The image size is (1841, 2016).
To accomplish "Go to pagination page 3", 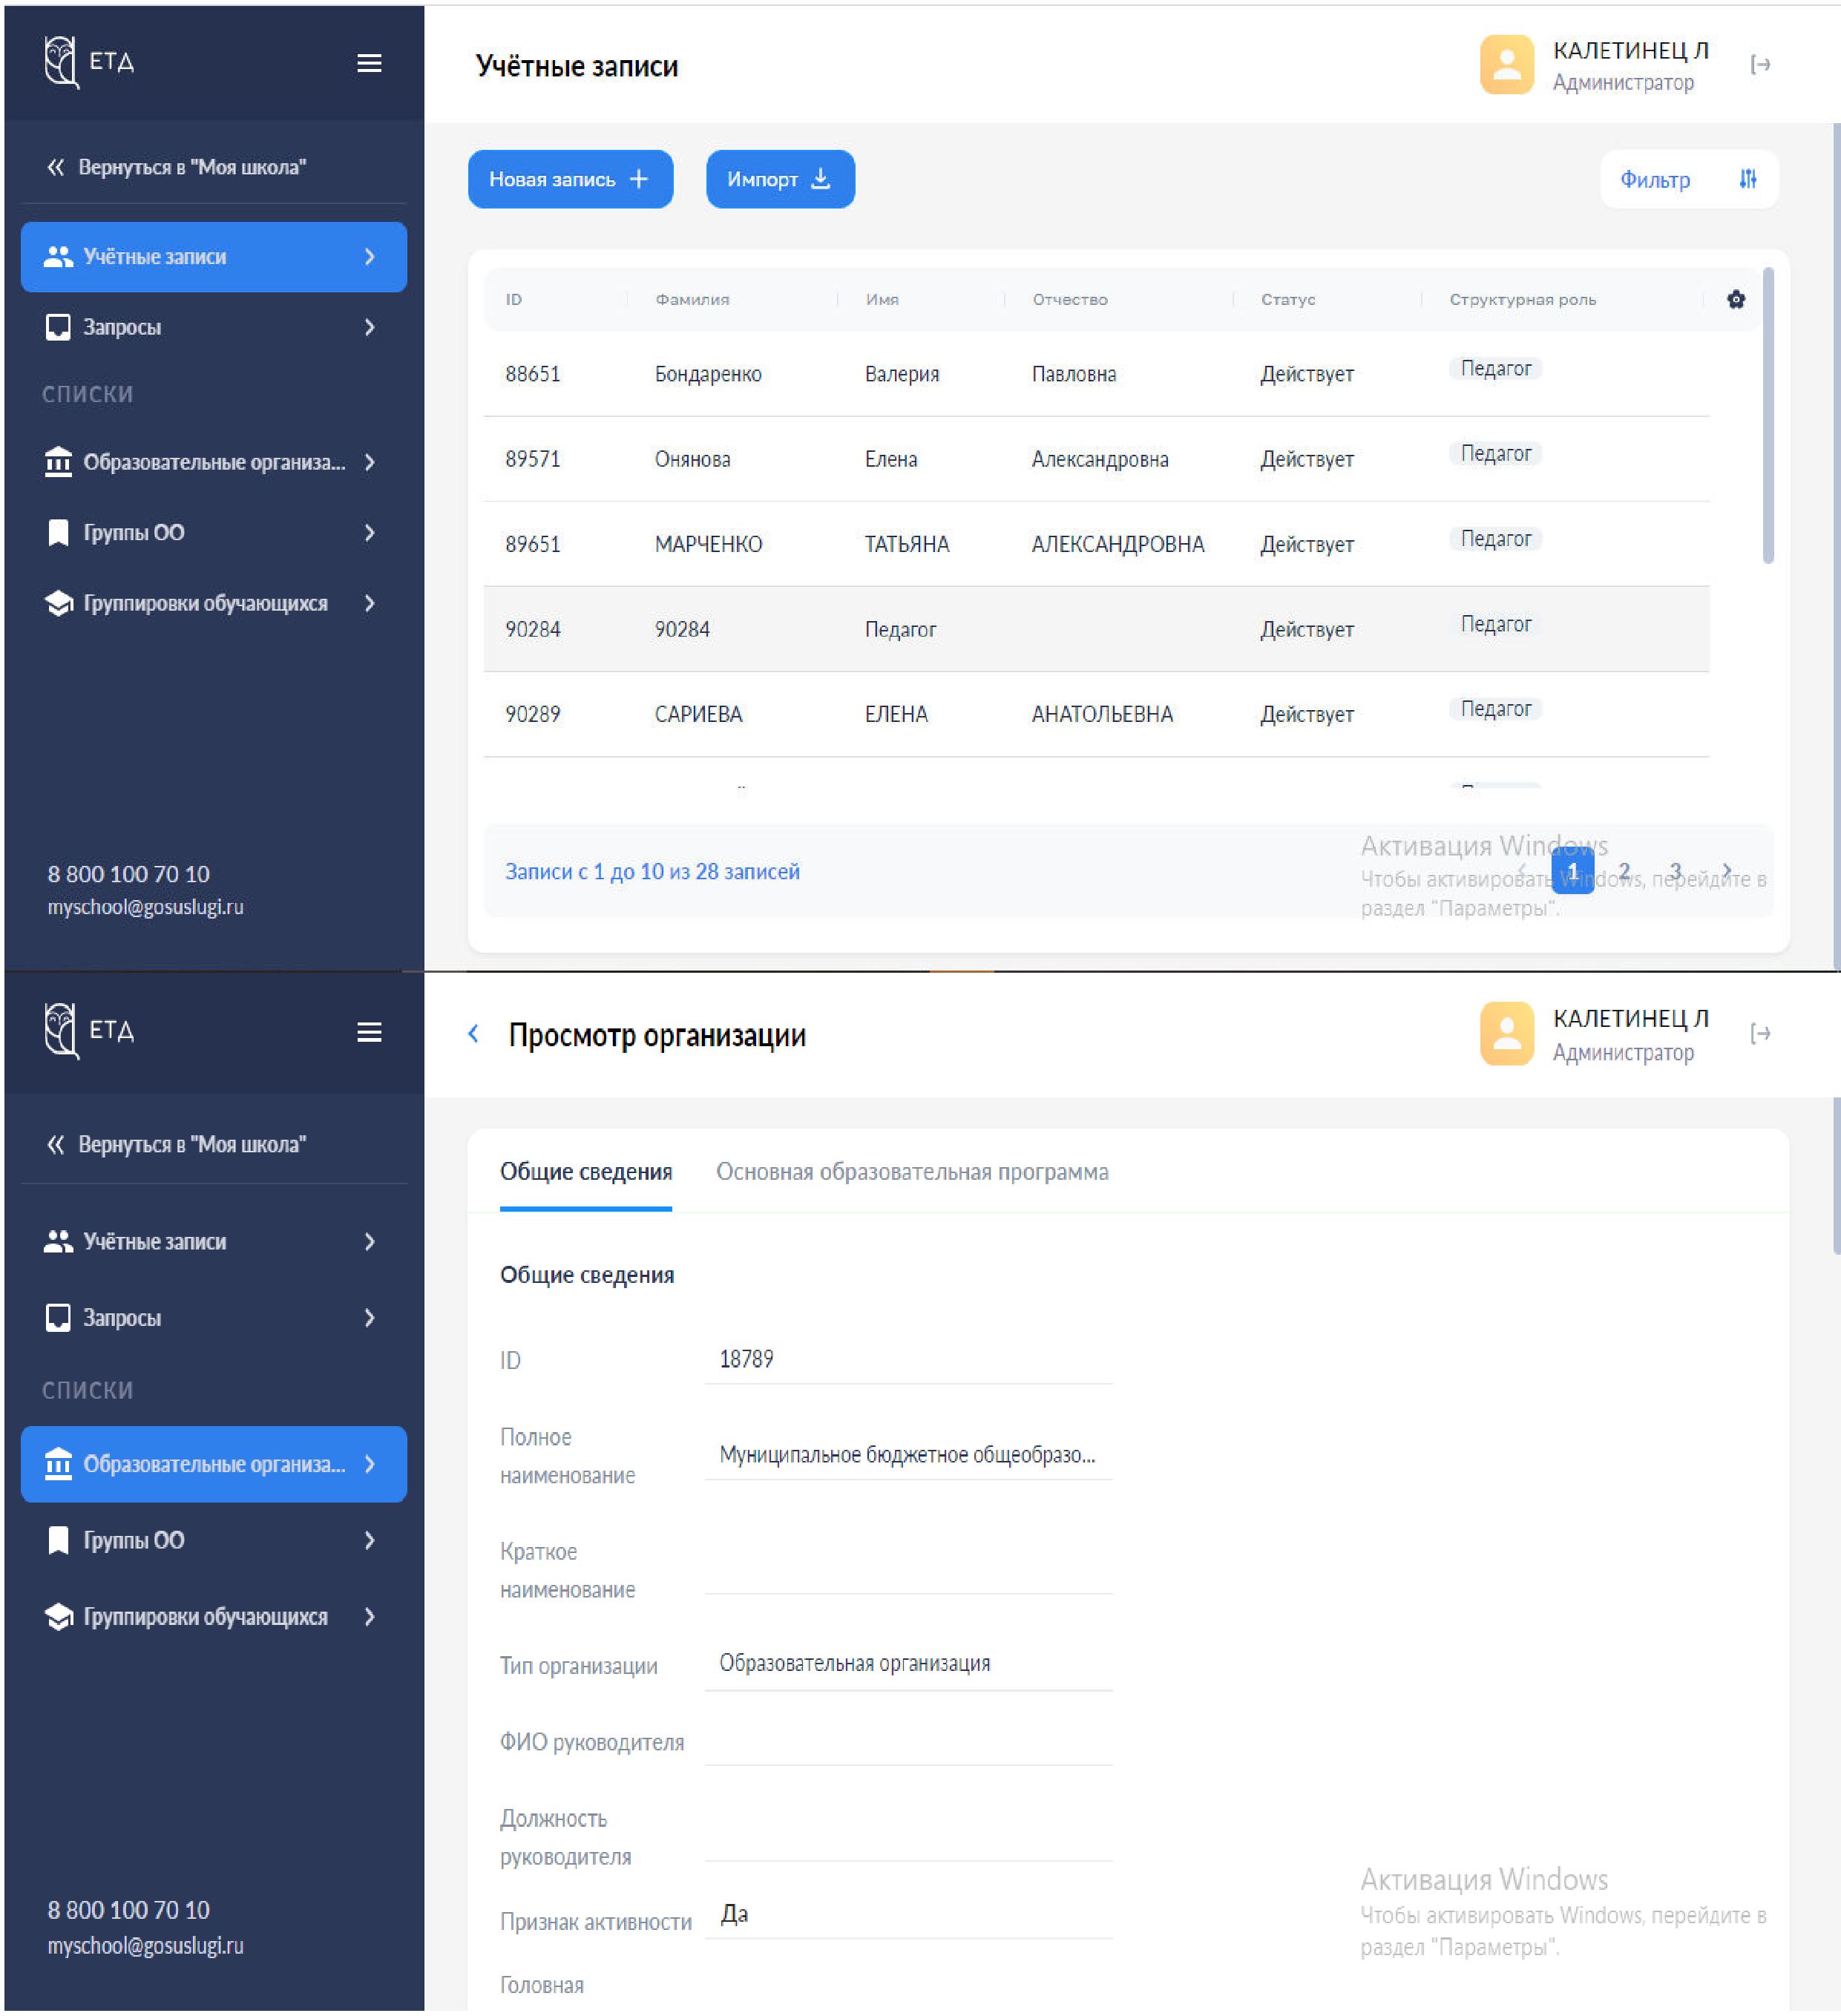I will click(x=1675, y=871).
